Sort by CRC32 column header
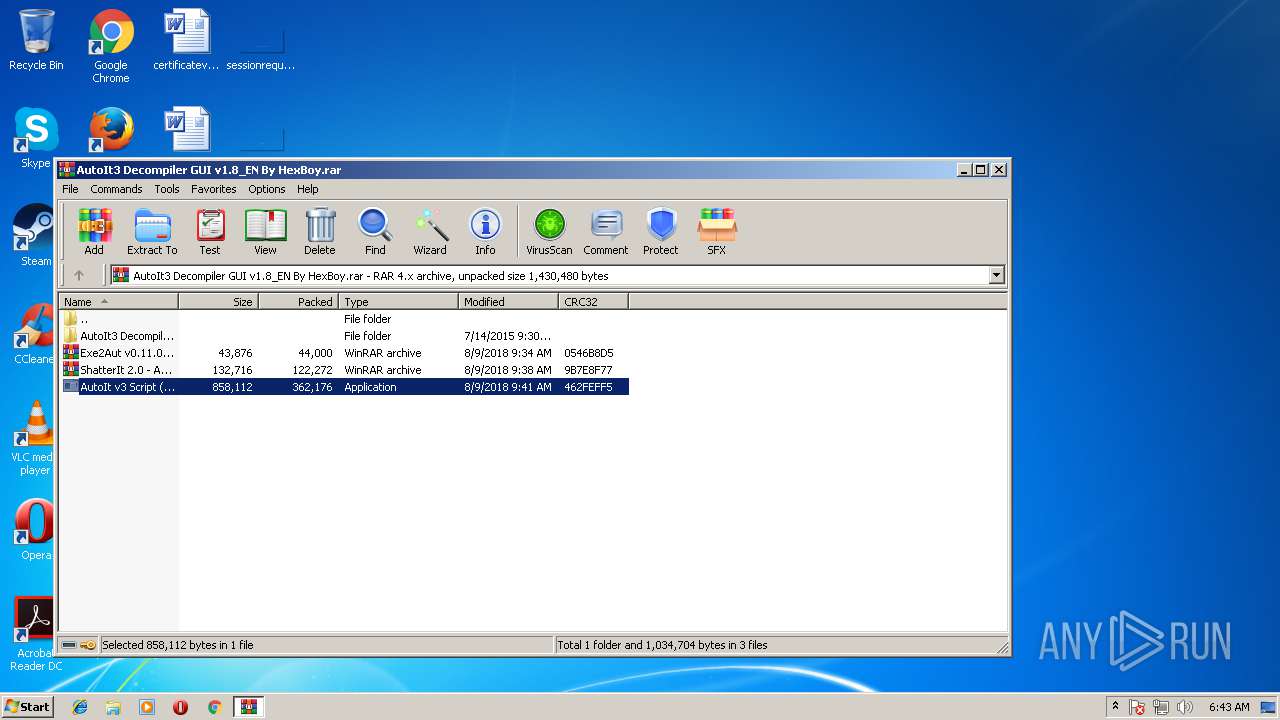This screenshot has height=720, width=1280. click(x=593, y=301)
